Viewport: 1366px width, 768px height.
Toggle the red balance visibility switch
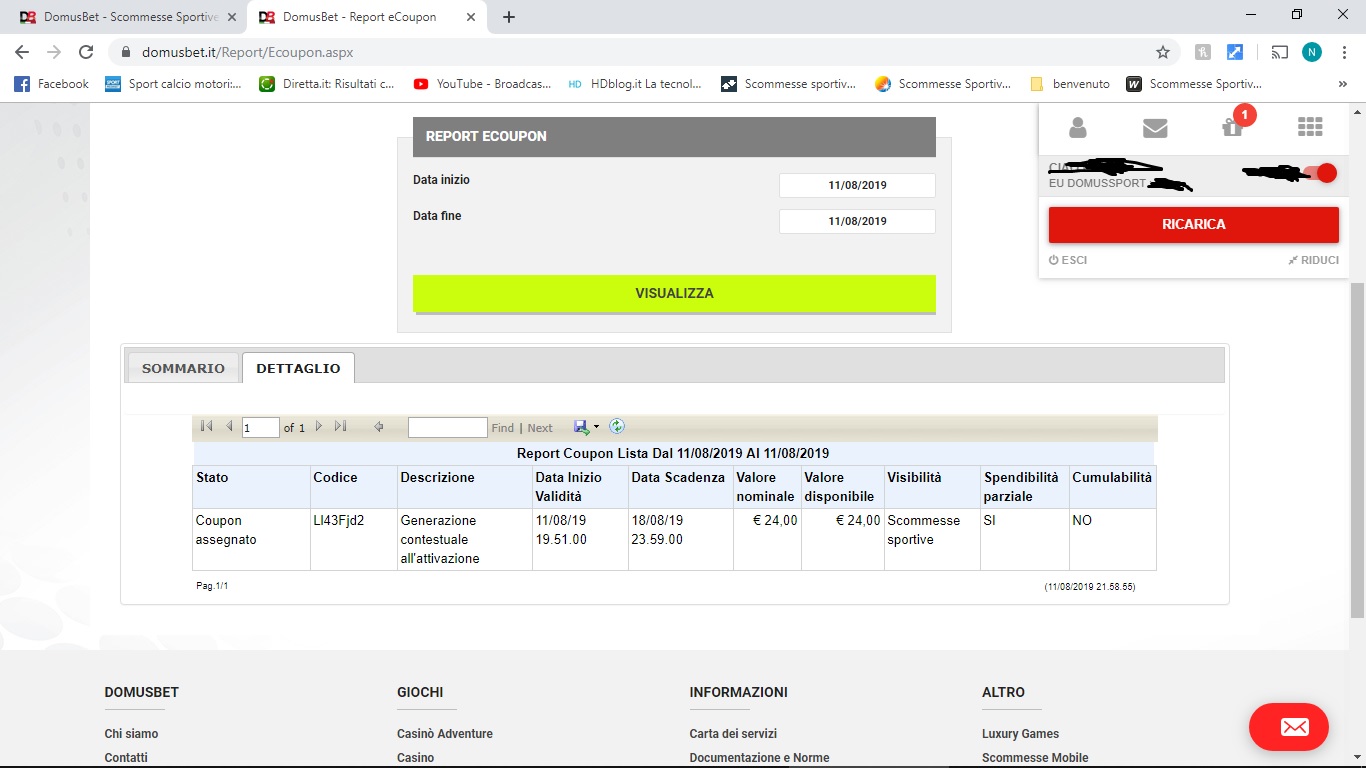(x=1320, y=173)
